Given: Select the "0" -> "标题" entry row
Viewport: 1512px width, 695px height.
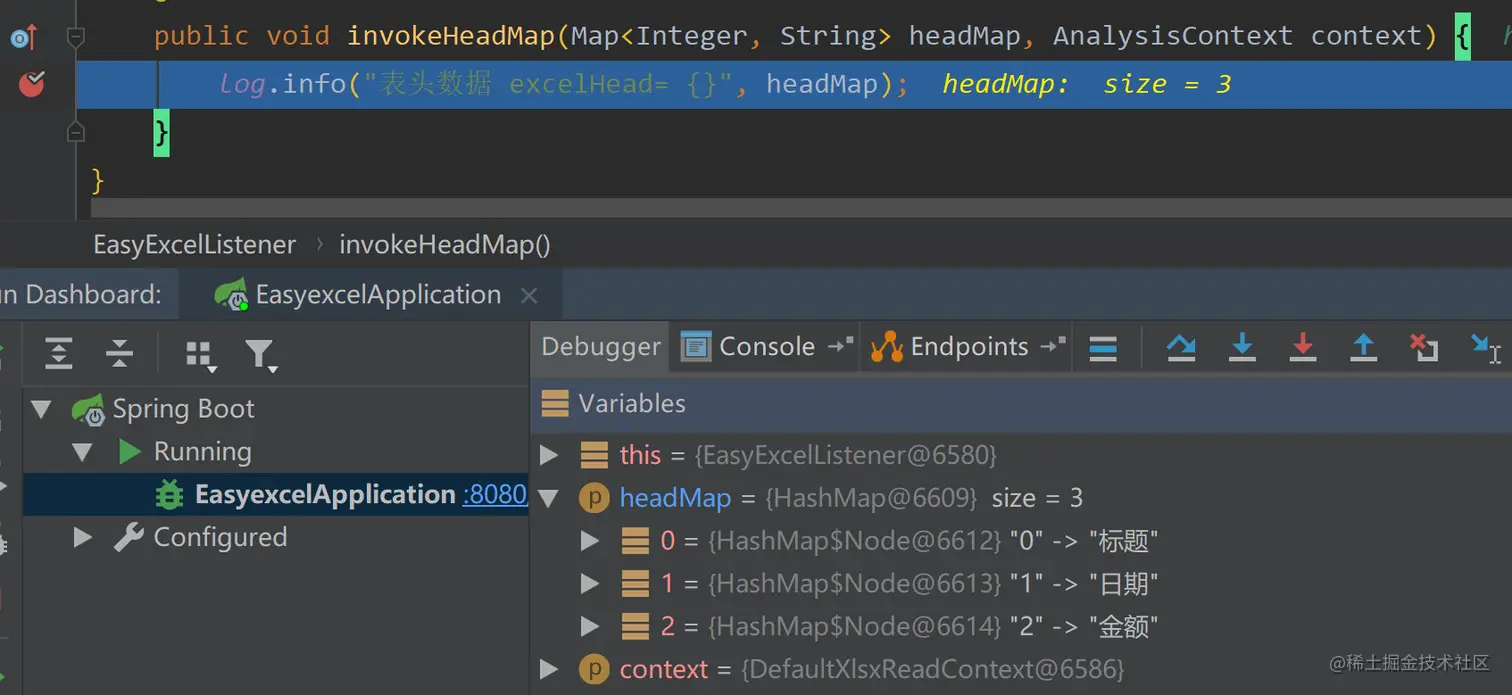Looking at the screenshot, I should click(1021, 541).
